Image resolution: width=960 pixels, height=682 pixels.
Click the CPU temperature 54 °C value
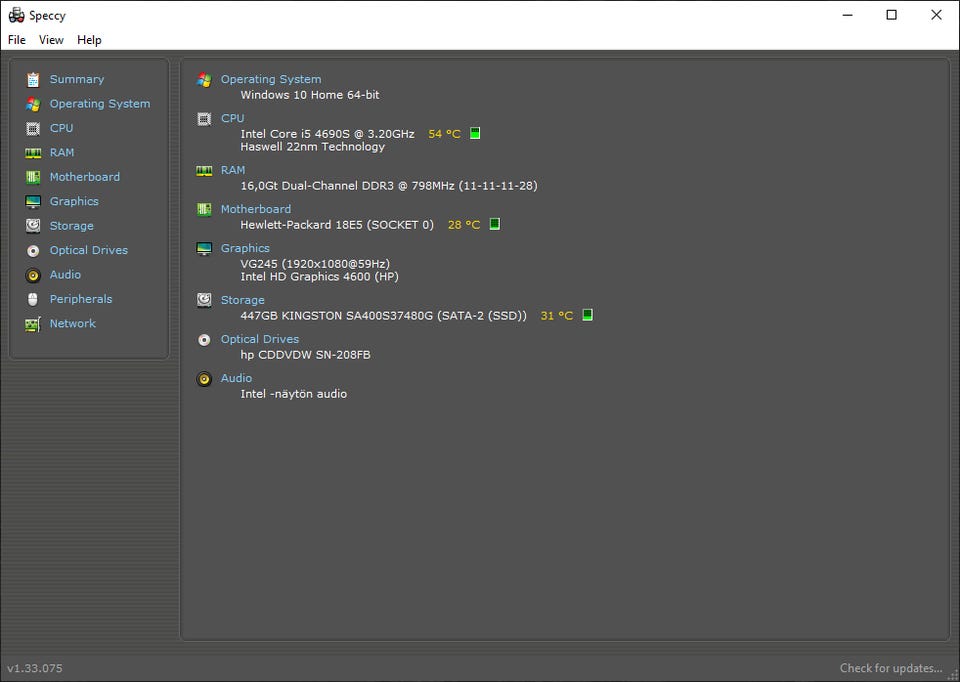tap(444, 133)
